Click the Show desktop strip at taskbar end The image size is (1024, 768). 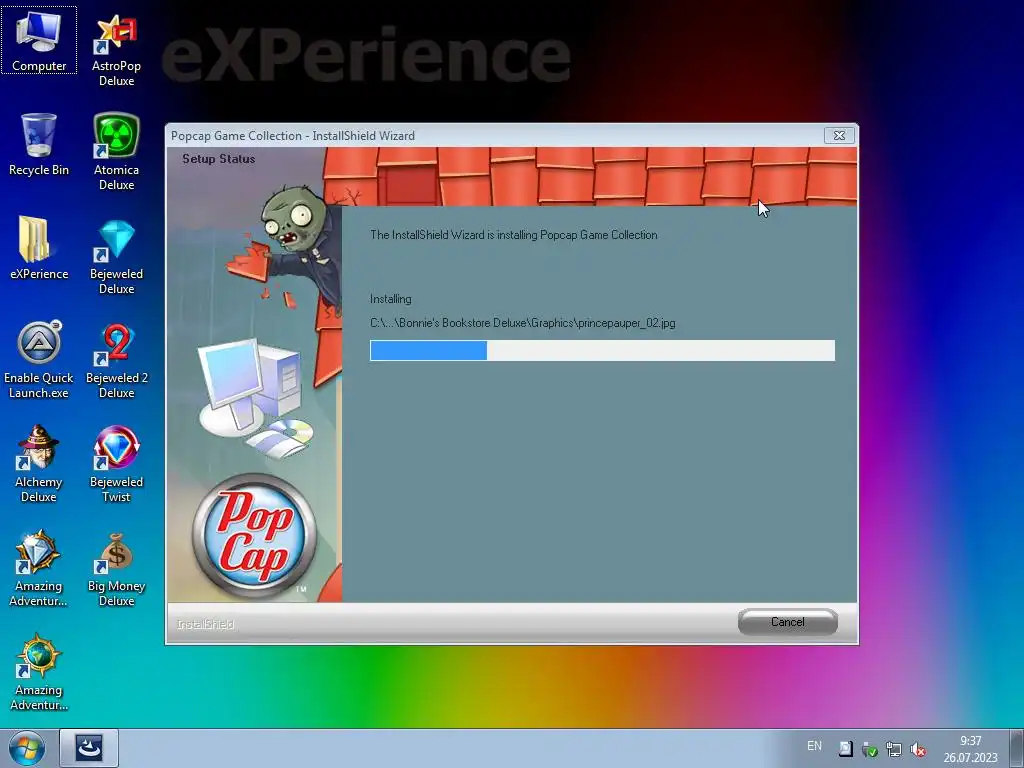click(x=1017, y=748)
